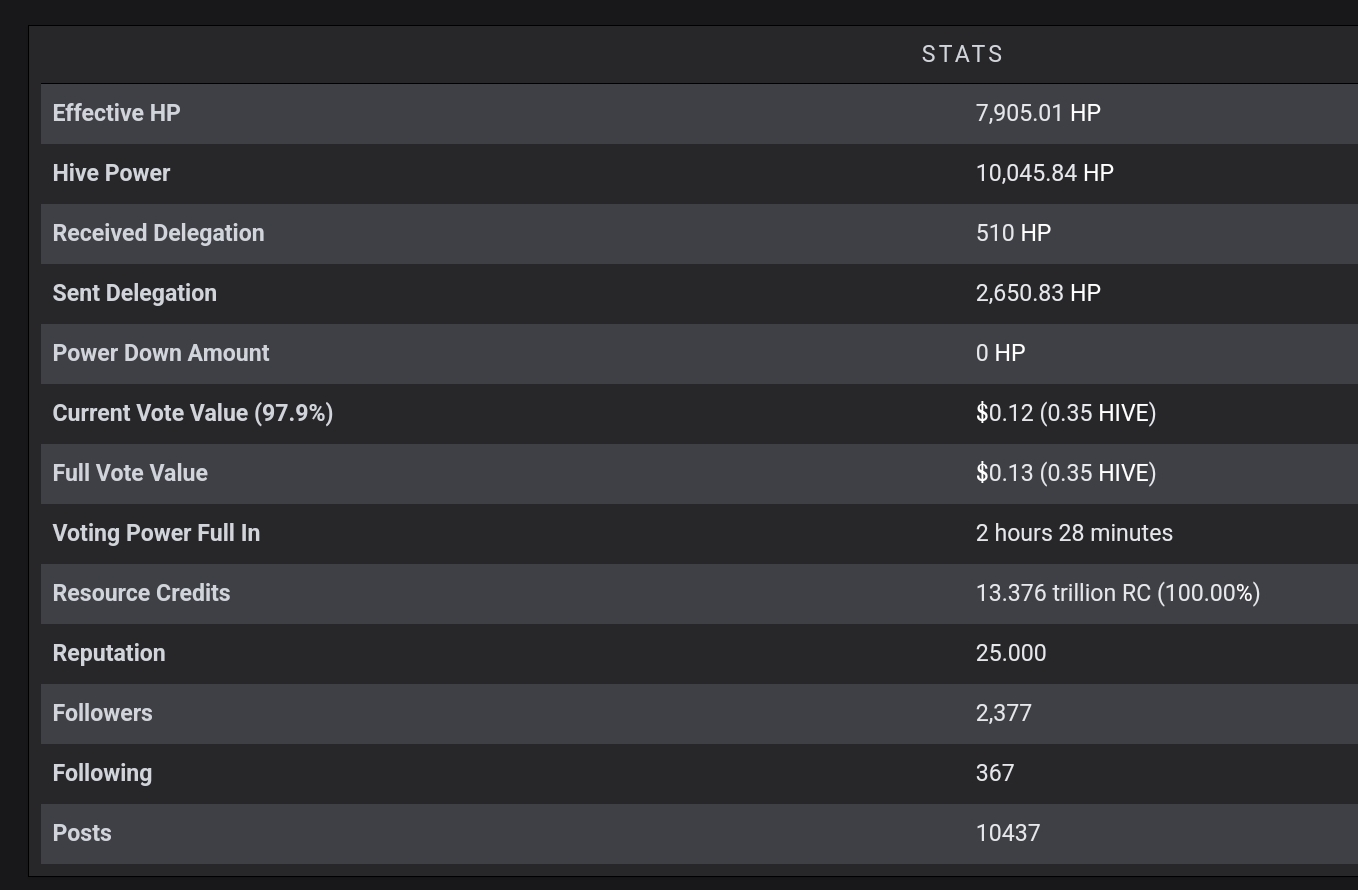This screenshot has width=1358, height=890.
Task: Click the 7,905.01 HP value
Action: coord(1038,113)
